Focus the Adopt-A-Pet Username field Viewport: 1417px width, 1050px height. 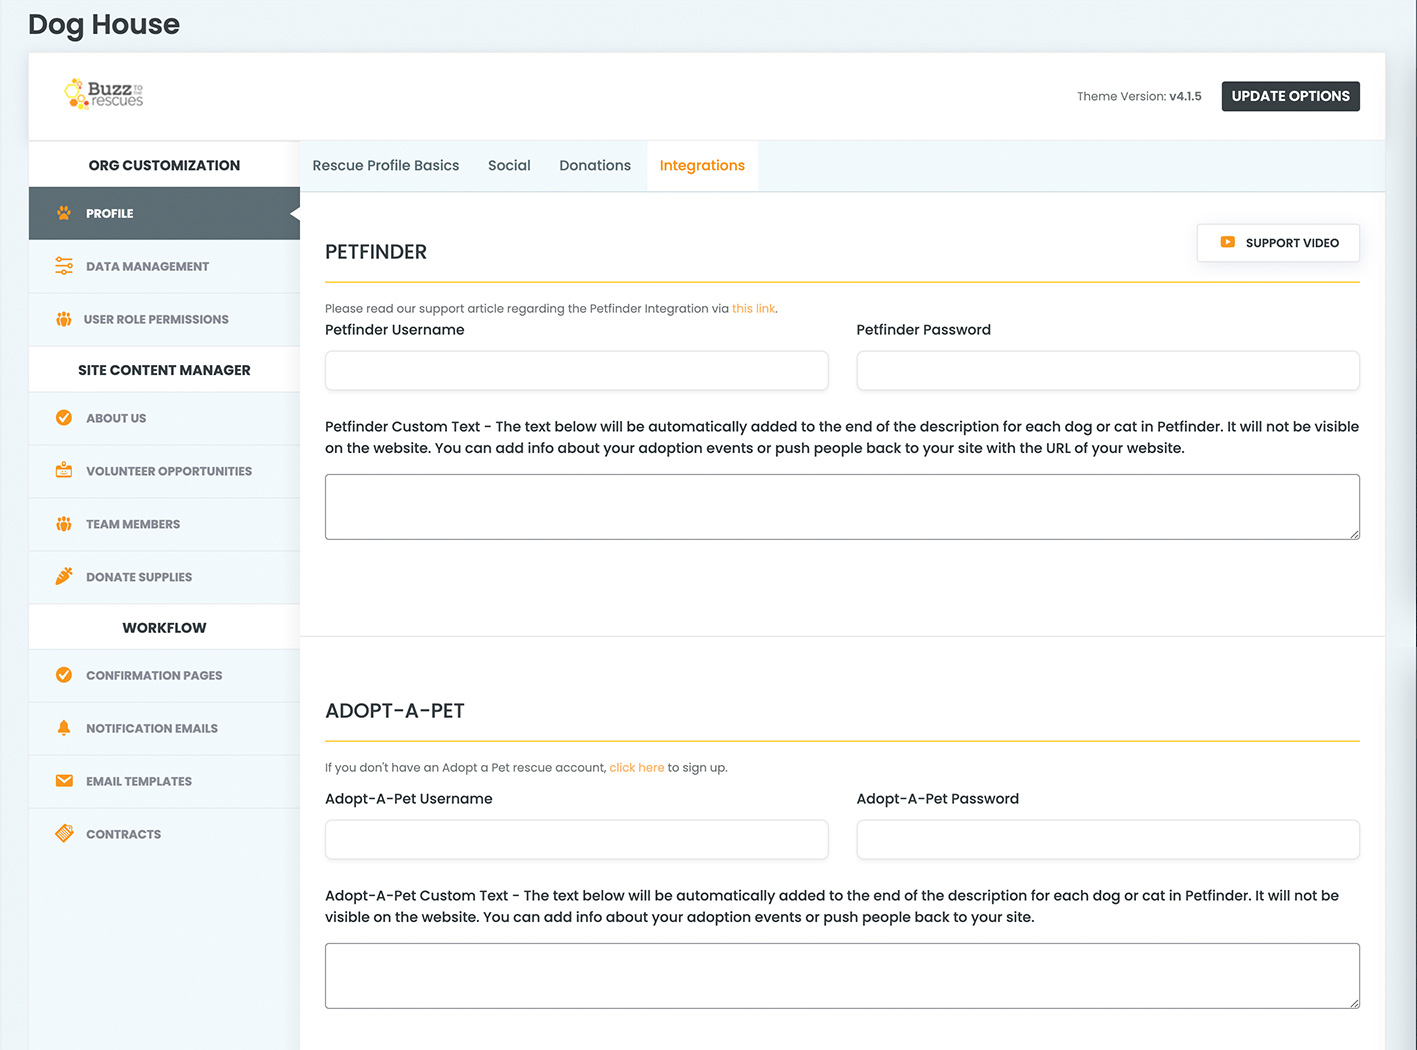(x=577, y=839)
